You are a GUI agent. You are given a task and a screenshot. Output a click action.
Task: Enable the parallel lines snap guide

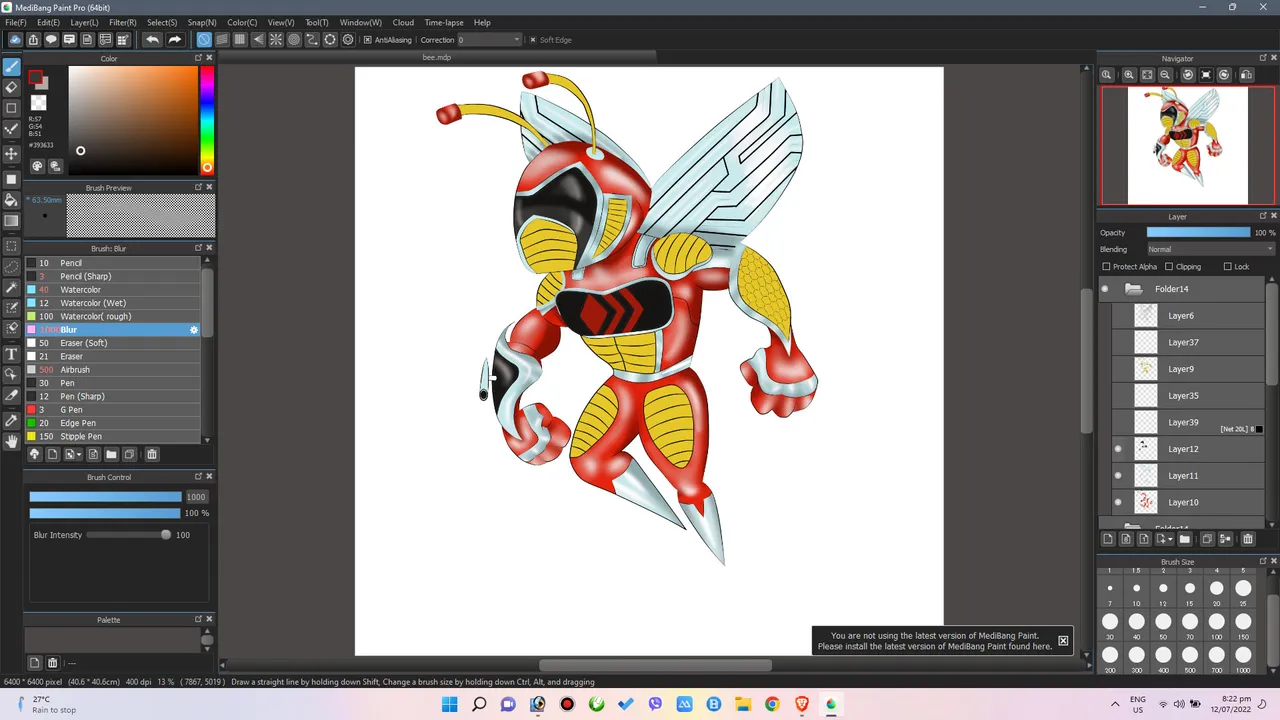tap(222, 40)
